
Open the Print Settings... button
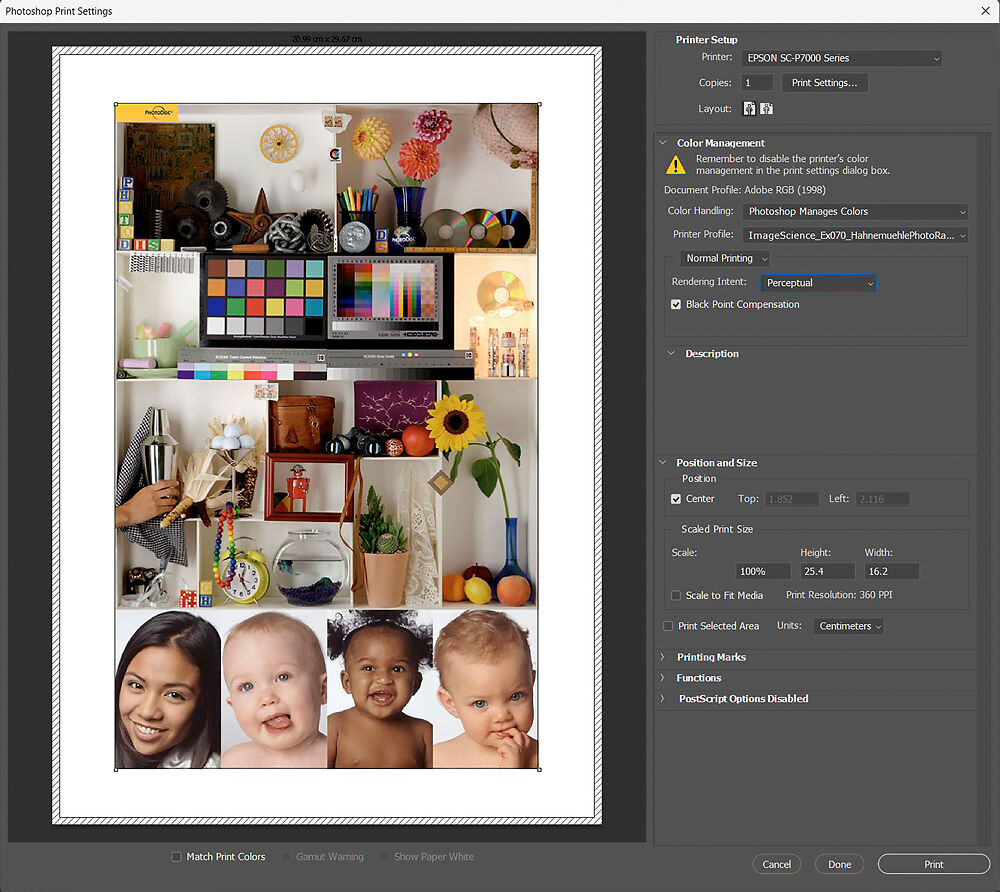click(x=824, y=83)
